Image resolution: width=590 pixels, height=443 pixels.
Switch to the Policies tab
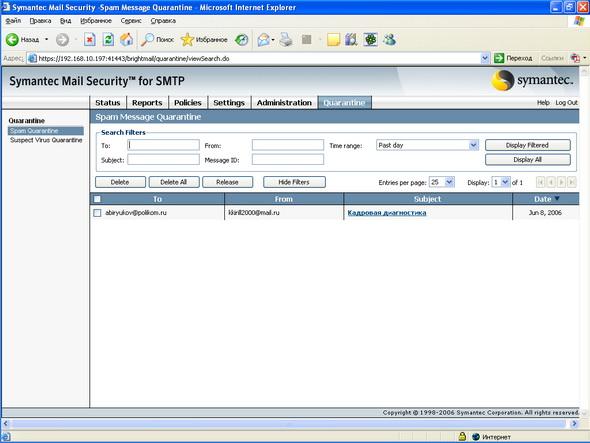pyautogui.click(x=188, y=102)
